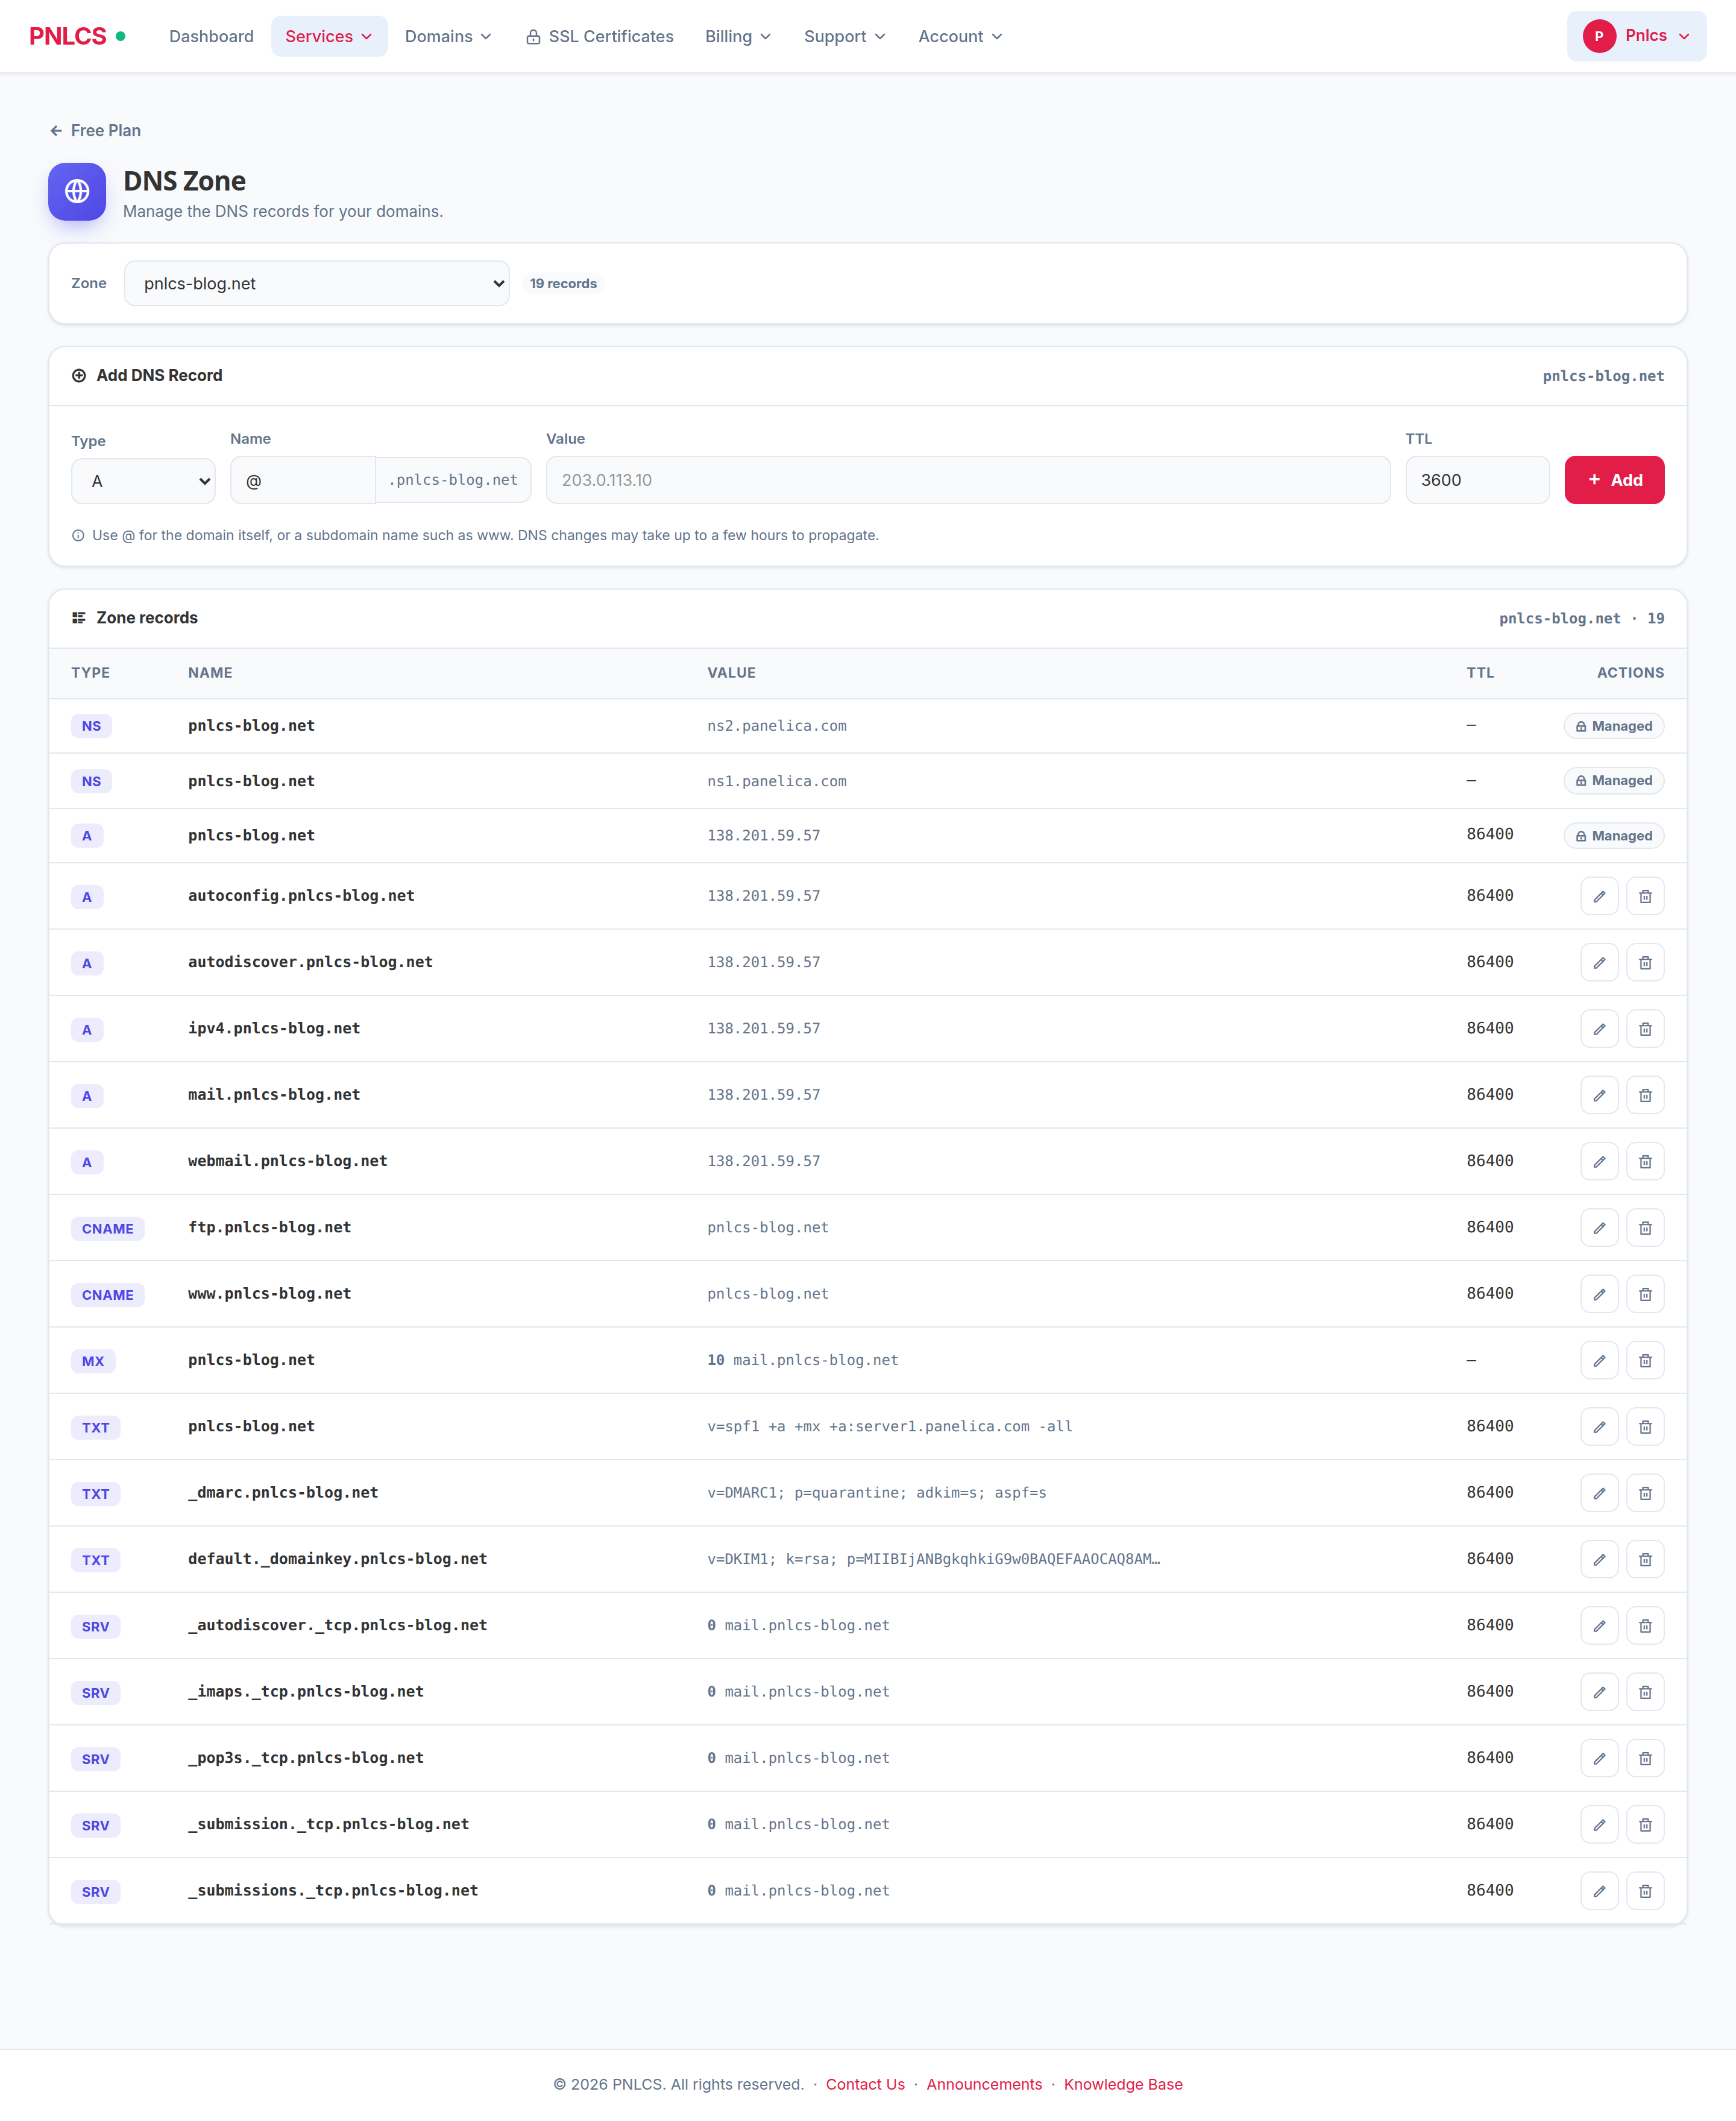The width and height of the screenshot is (1736, 2121).
Task: Edit the default._domainkey DKIM record
Action: click(x=1599, y=1559)
